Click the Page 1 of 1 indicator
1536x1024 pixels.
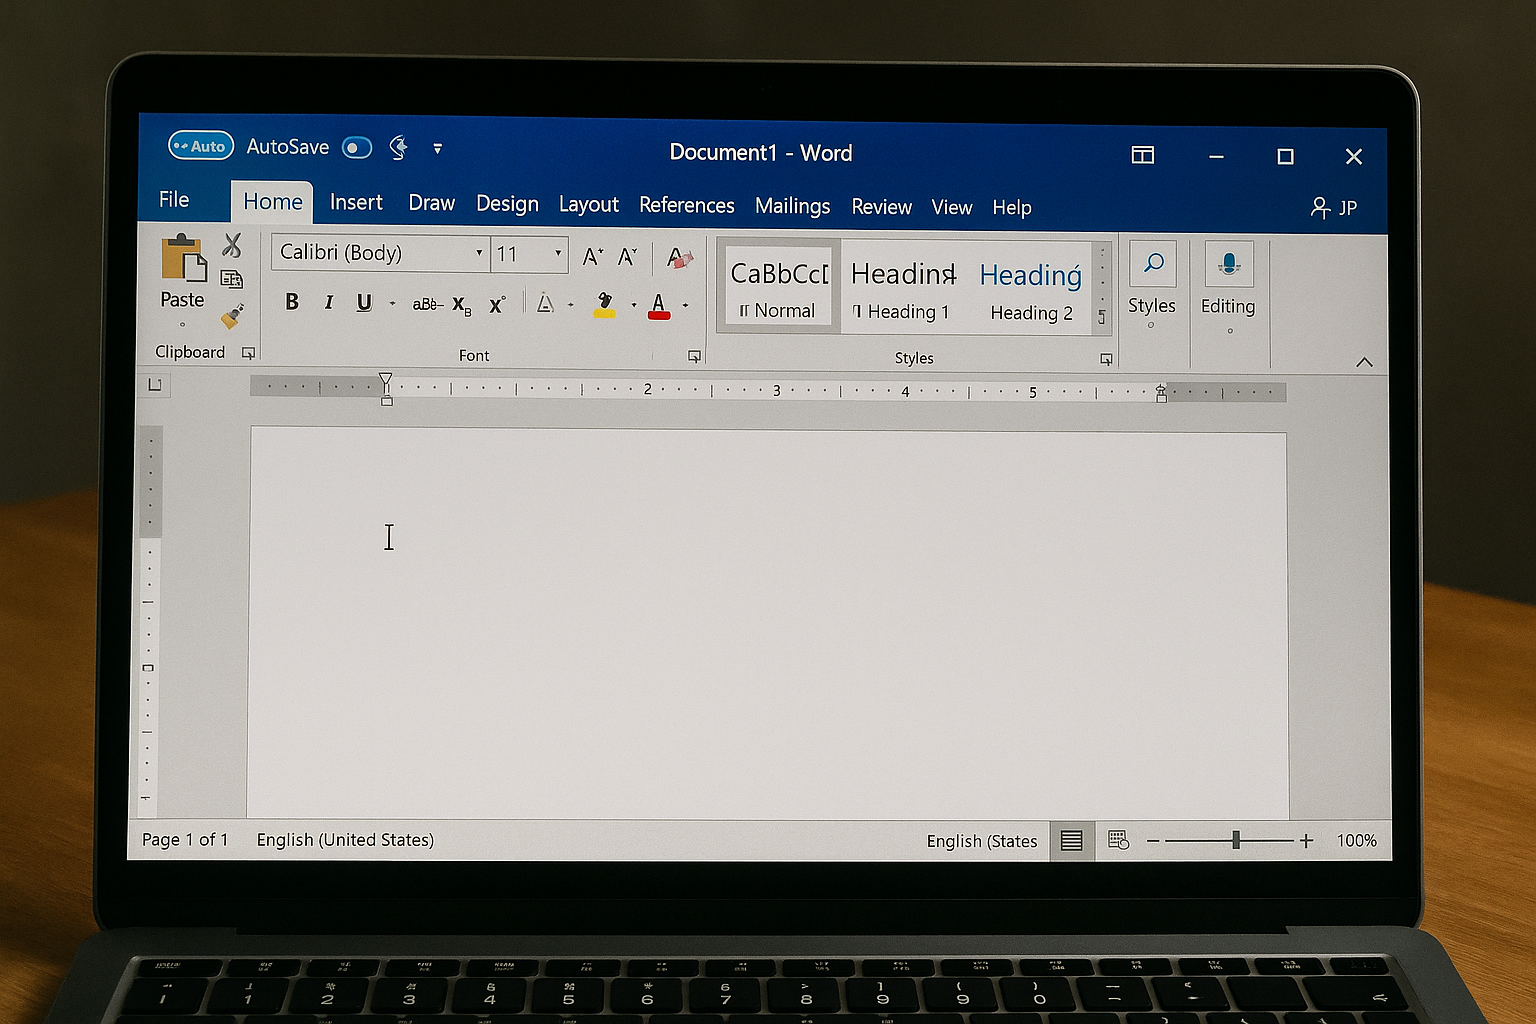point(185,840)
